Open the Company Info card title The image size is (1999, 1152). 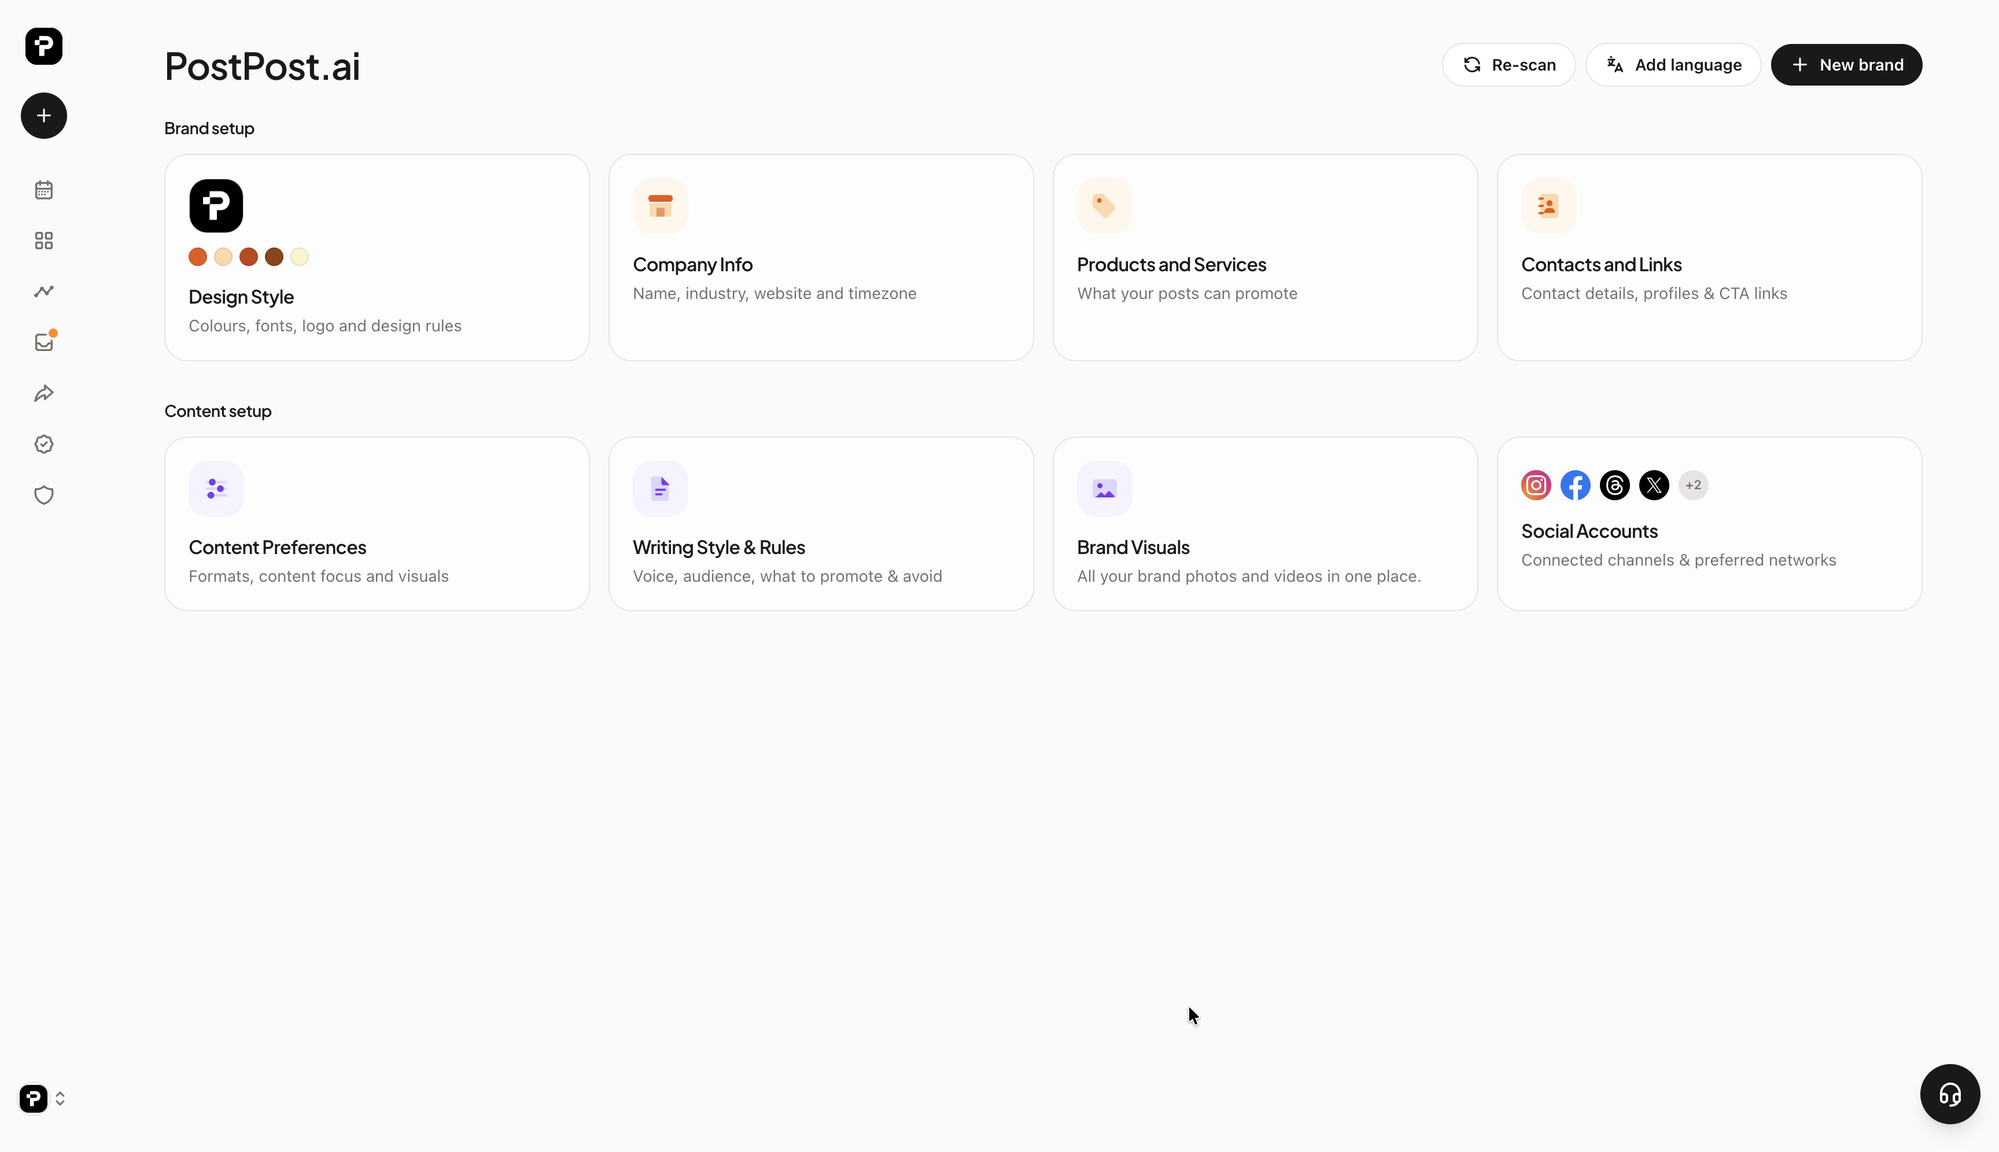(692, 265)
